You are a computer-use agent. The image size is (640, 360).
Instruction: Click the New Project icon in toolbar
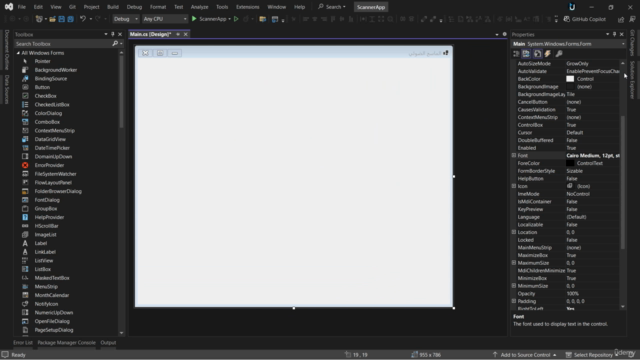coord(39,19)
